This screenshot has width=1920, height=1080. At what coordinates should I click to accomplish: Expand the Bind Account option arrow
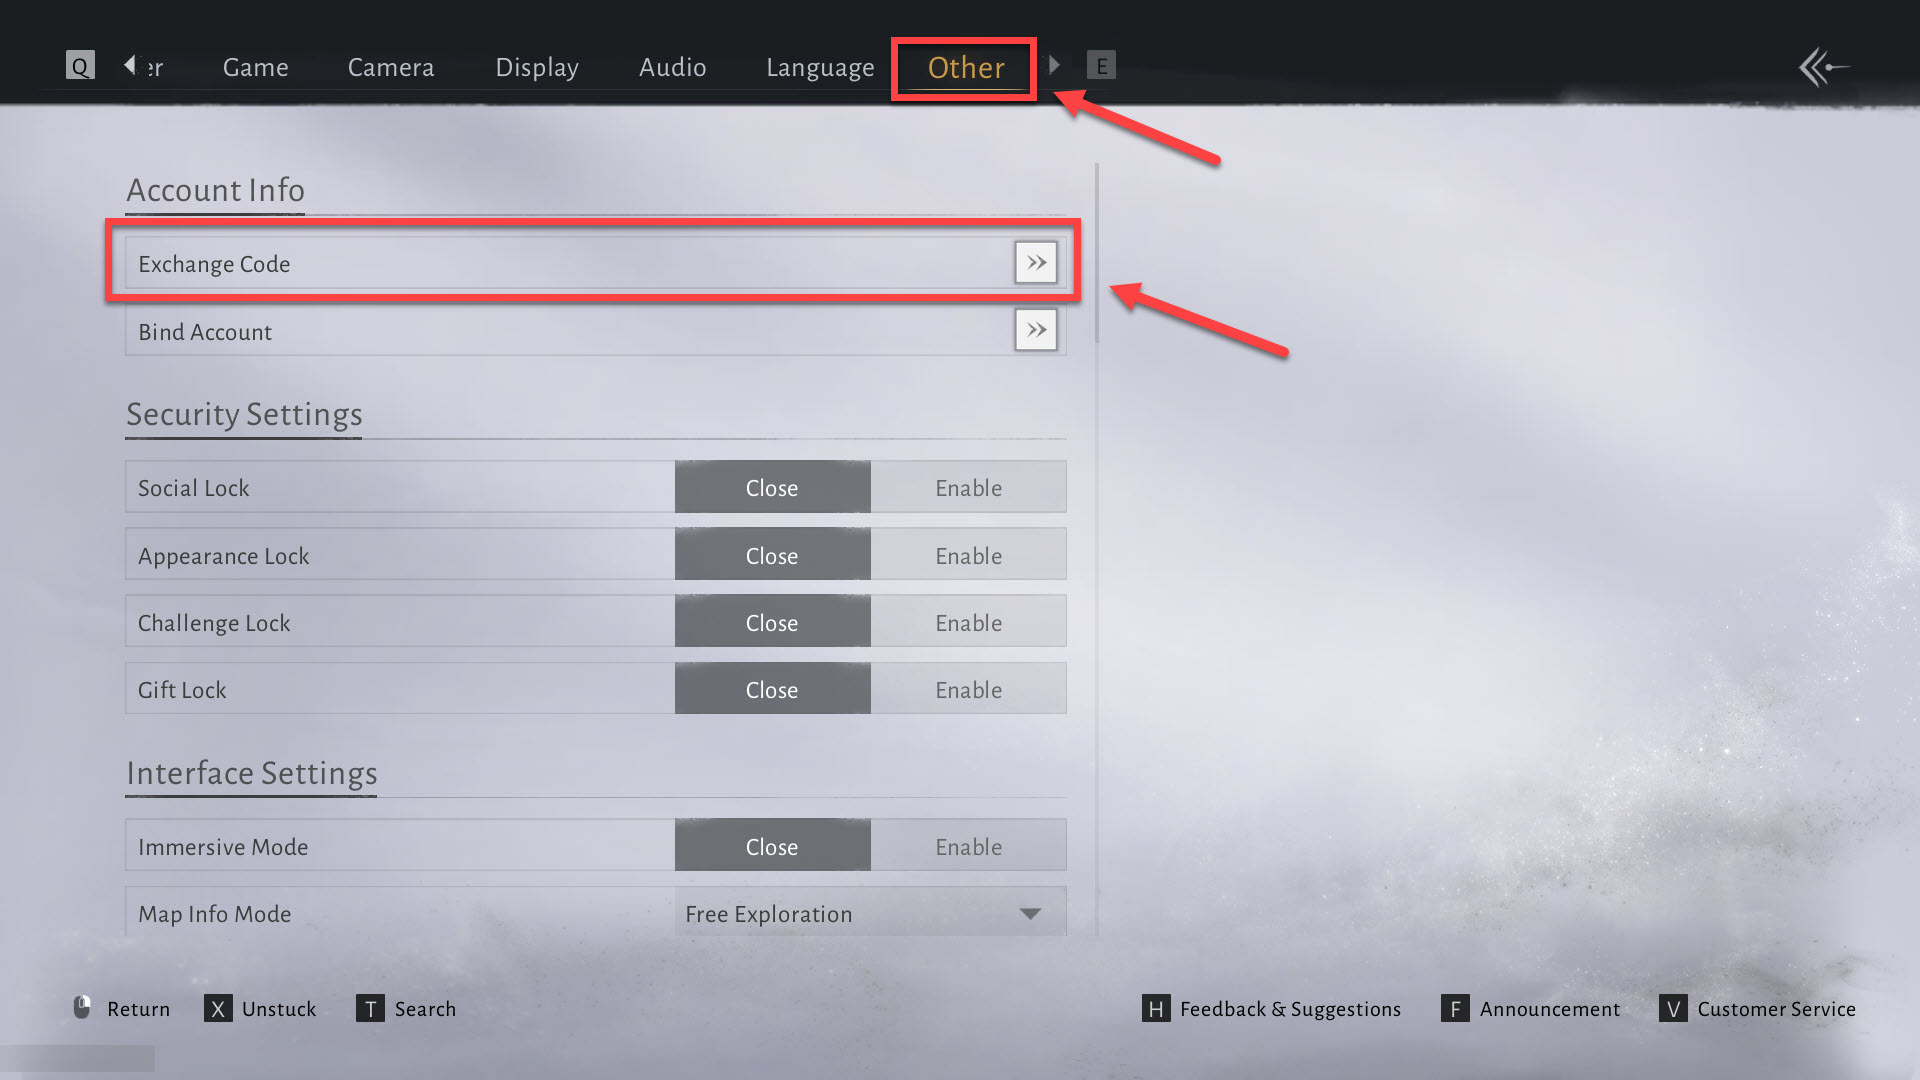pyautogui.click(x=1036, y=330)
